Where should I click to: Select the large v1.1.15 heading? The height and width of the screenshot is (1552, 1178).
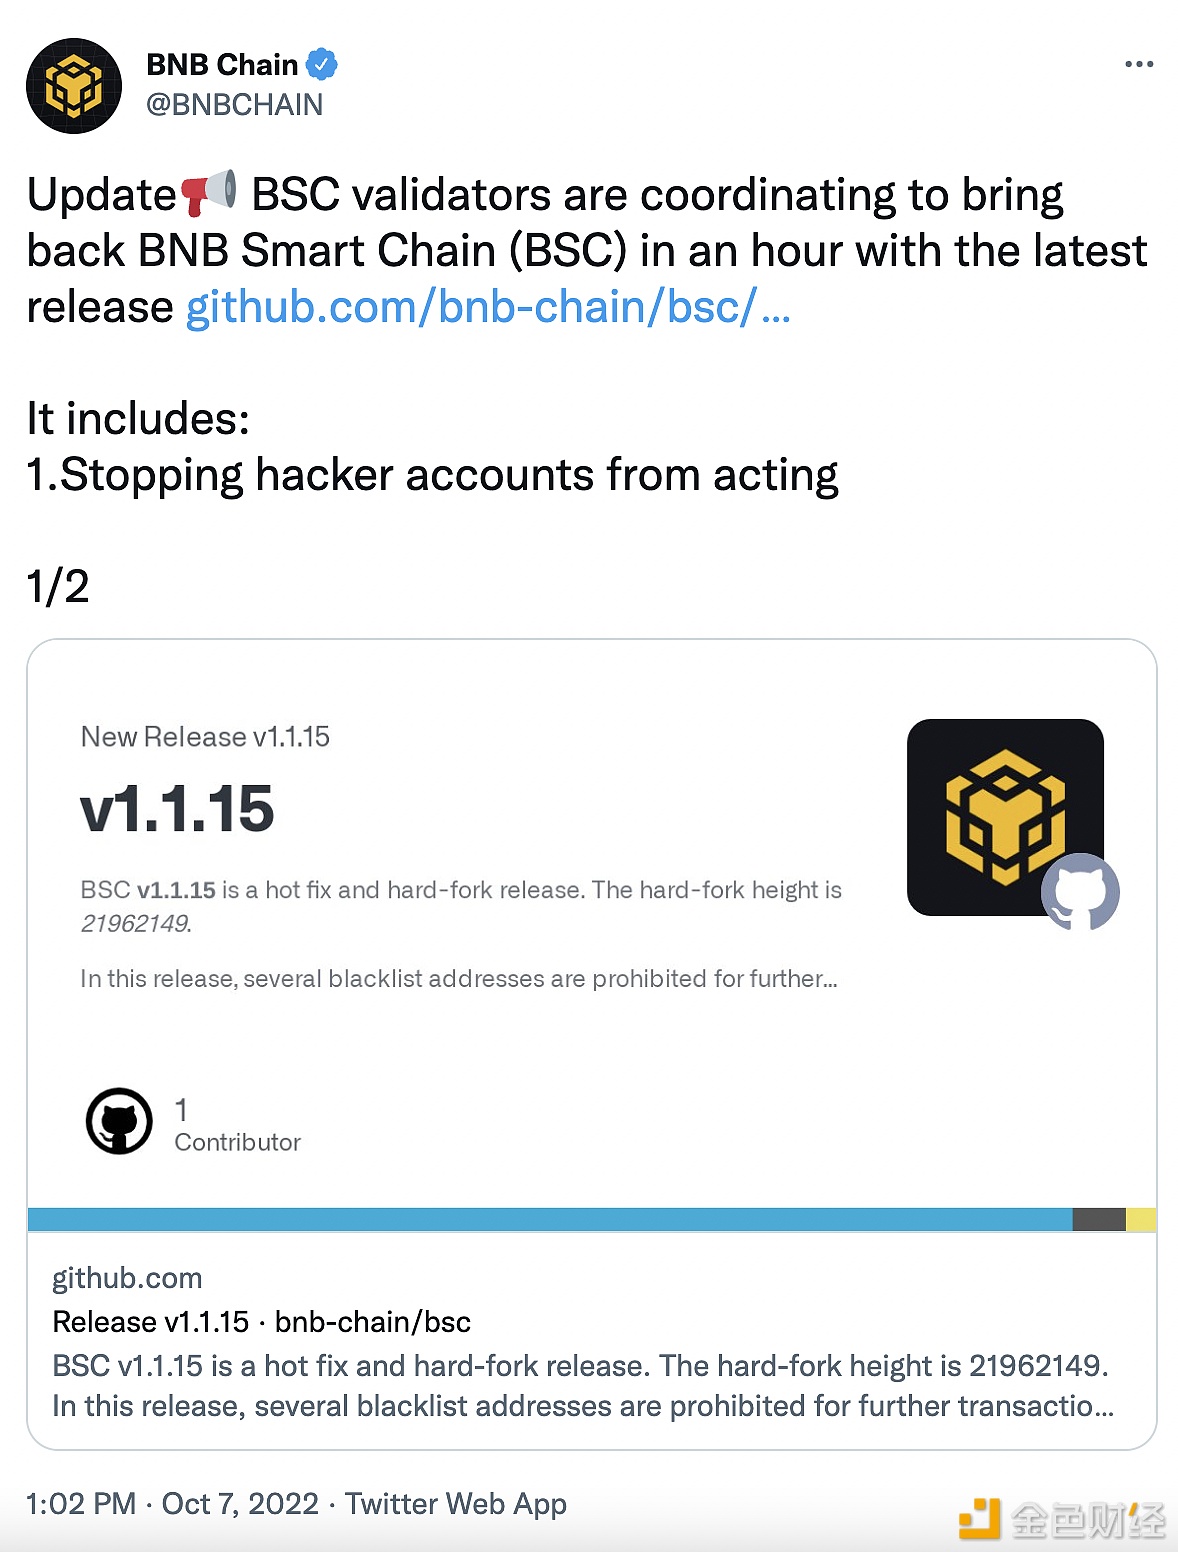tap(177, 808)
